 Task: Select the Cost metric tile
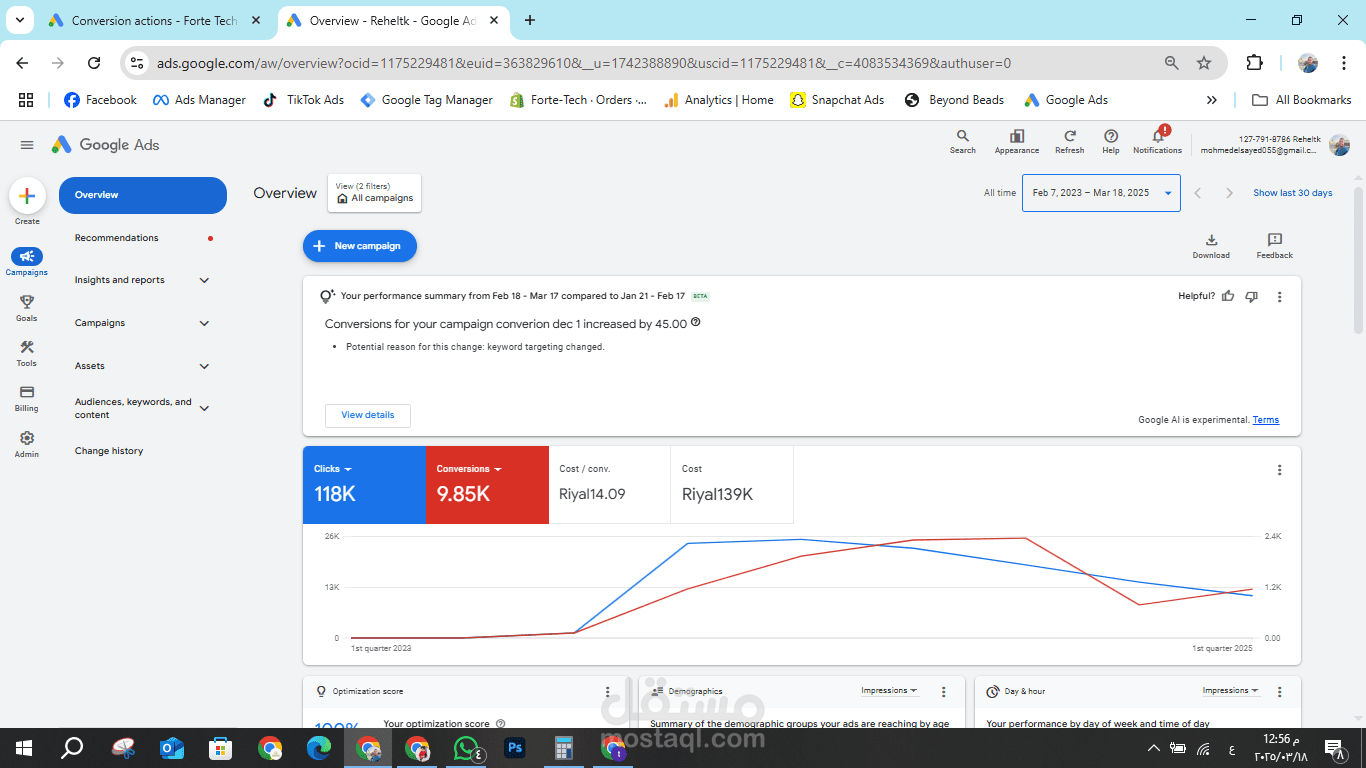(732, 485)
